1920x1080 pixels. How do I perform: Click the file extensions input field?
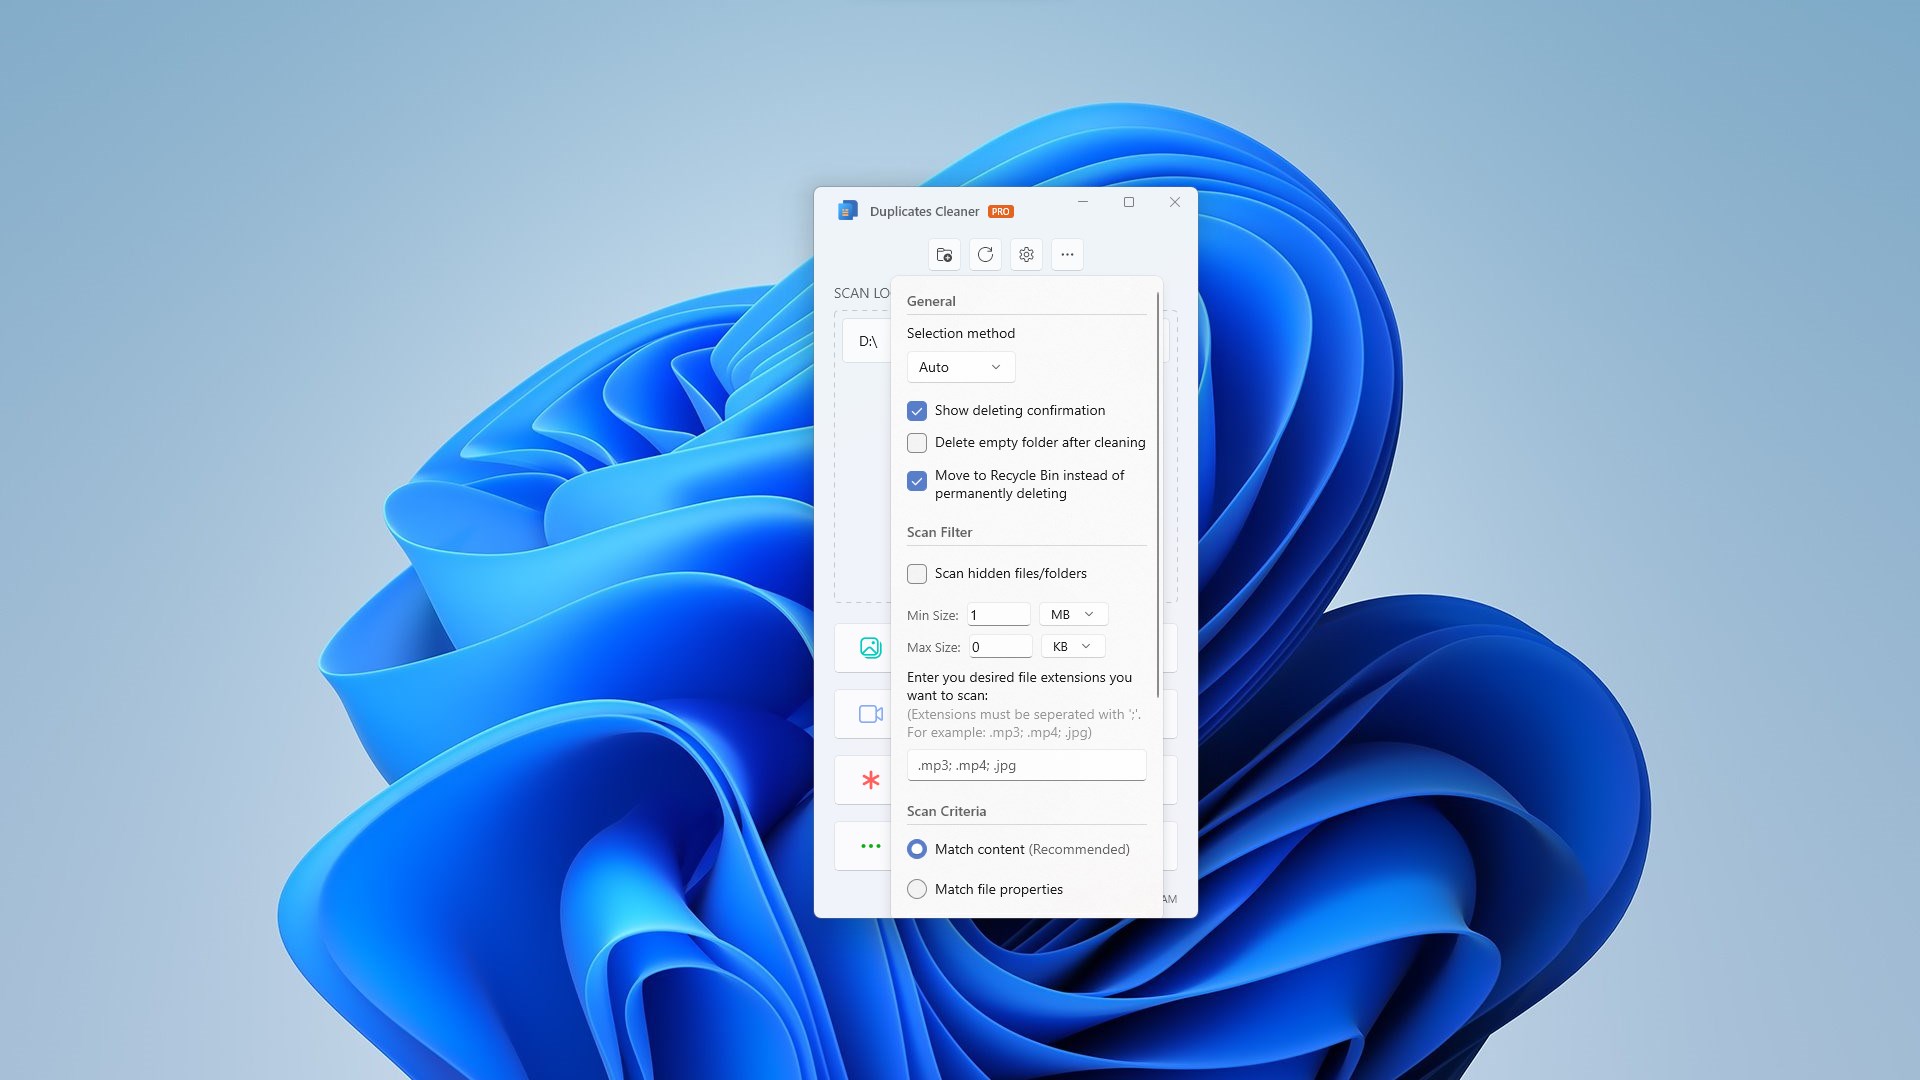[1026, 765]
